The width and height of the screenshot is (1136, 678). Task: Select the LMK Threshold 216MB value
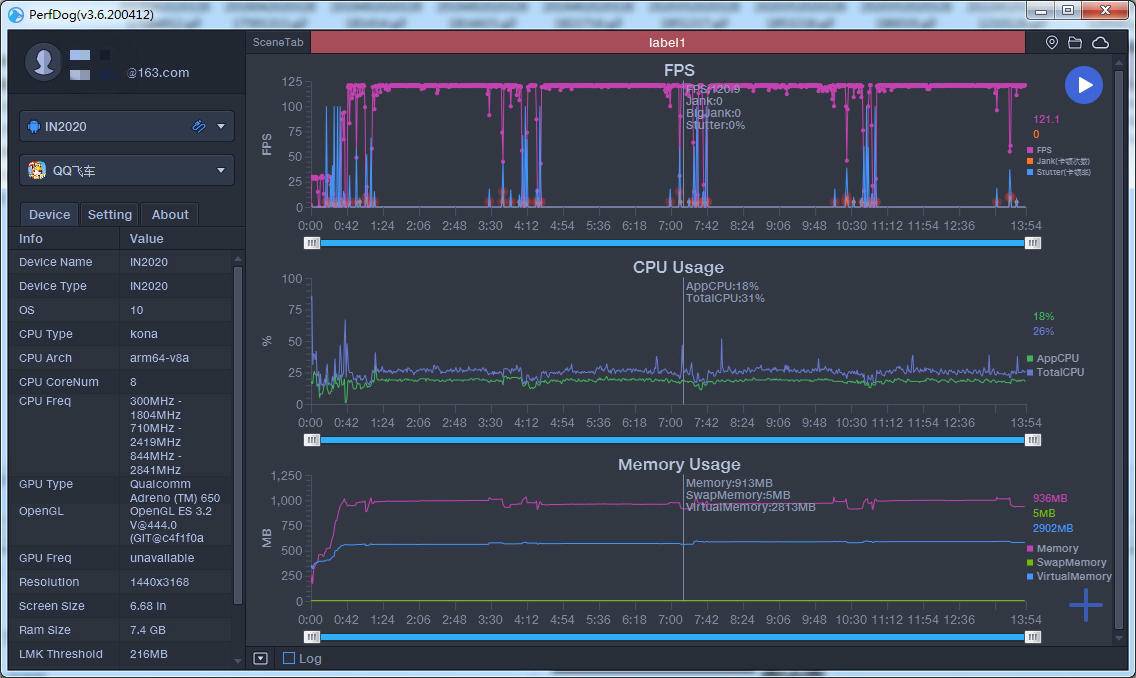tap(149, 653)
